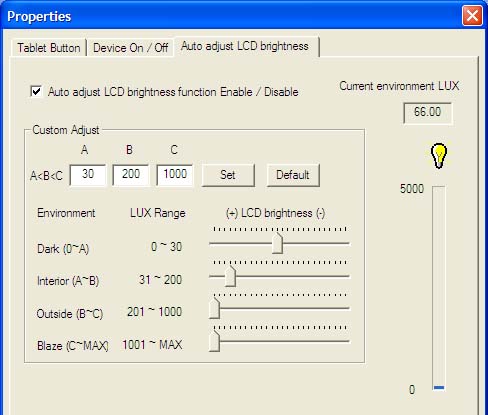Viewport: 488px width, 415px height.
Task: Switch to the Tablet Button tab
Action: 49,48
